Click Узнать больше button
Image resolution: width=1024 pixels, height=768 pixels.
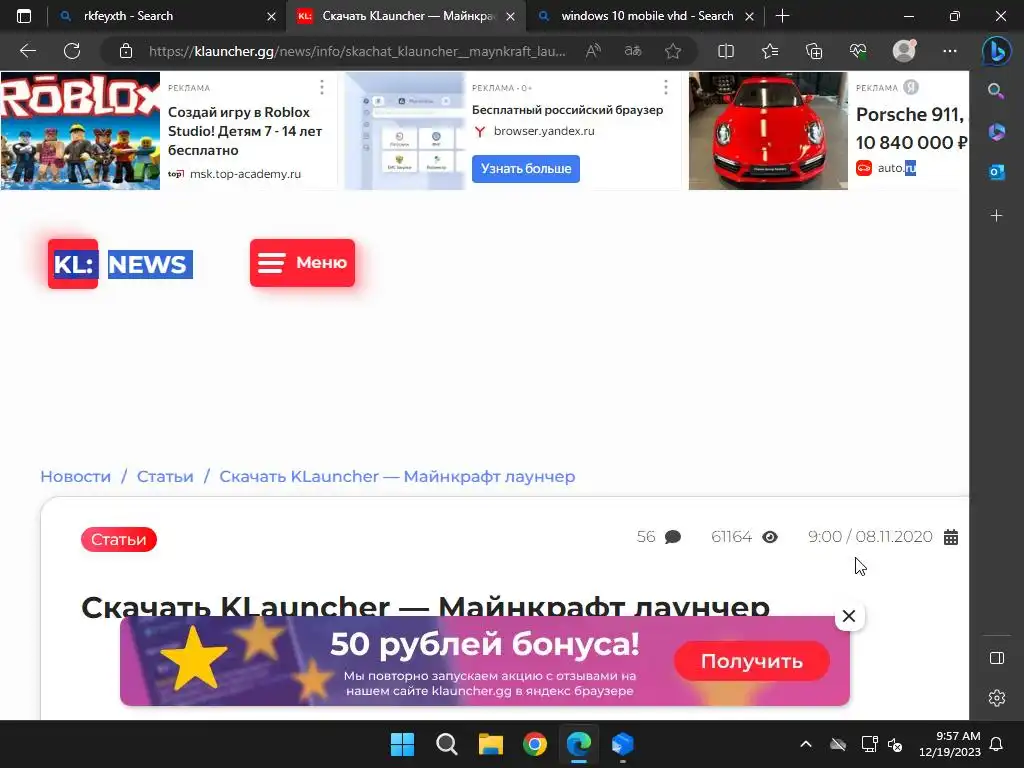pyautogui.click(x=526, y=168)
